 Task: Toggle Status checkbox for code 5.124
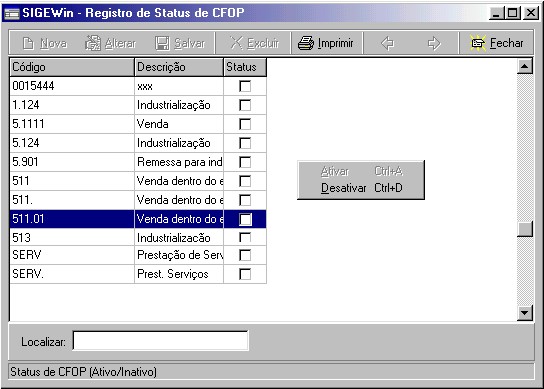pos(245,143)
